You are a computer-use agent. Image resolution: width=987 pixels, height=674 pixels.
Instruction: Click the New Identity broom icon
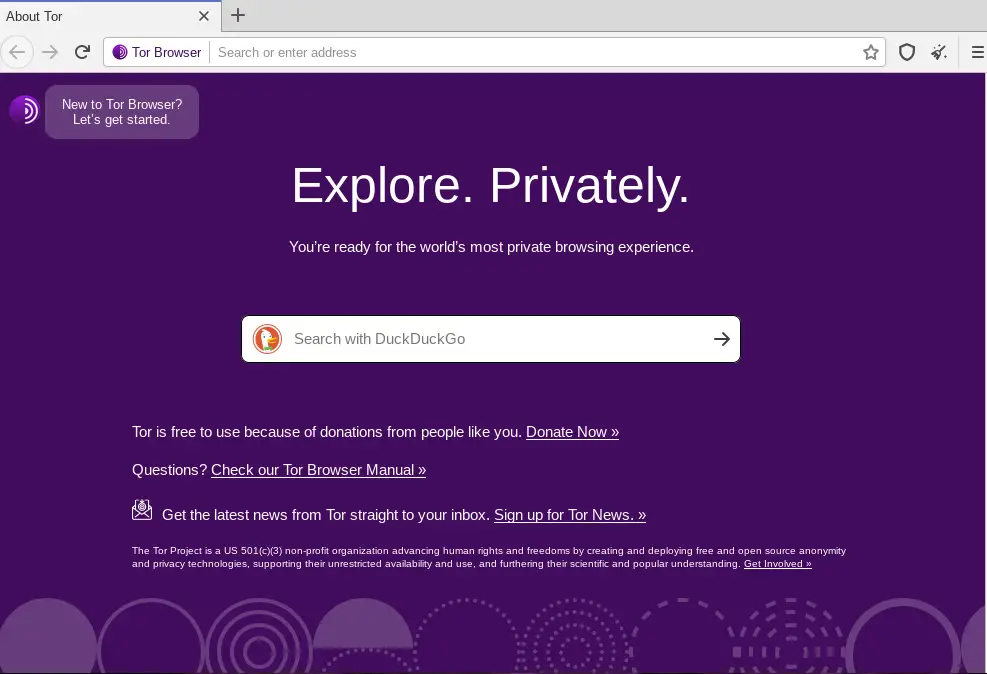click(939, 52)
